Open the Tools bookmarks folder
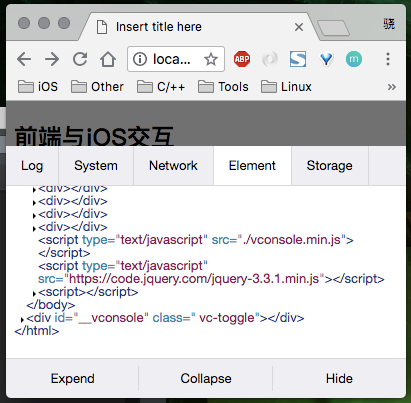Viewport: 411px width, 403px height. (x=223, y=87)
